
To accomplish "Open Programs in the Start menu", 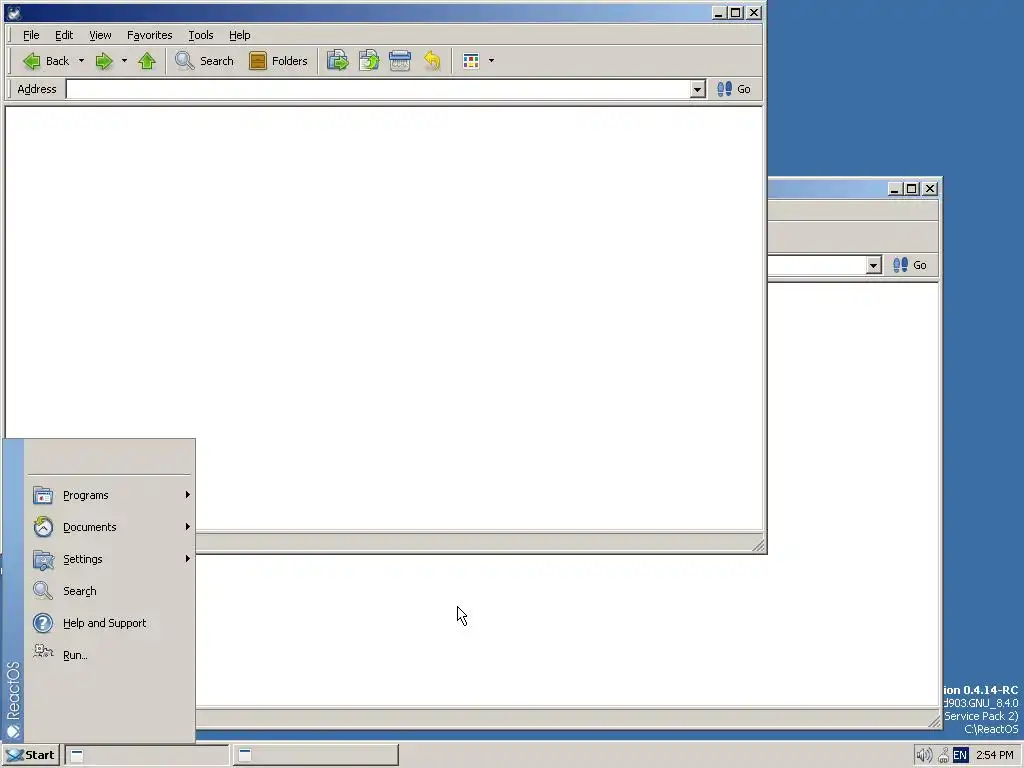I will 110,495.
